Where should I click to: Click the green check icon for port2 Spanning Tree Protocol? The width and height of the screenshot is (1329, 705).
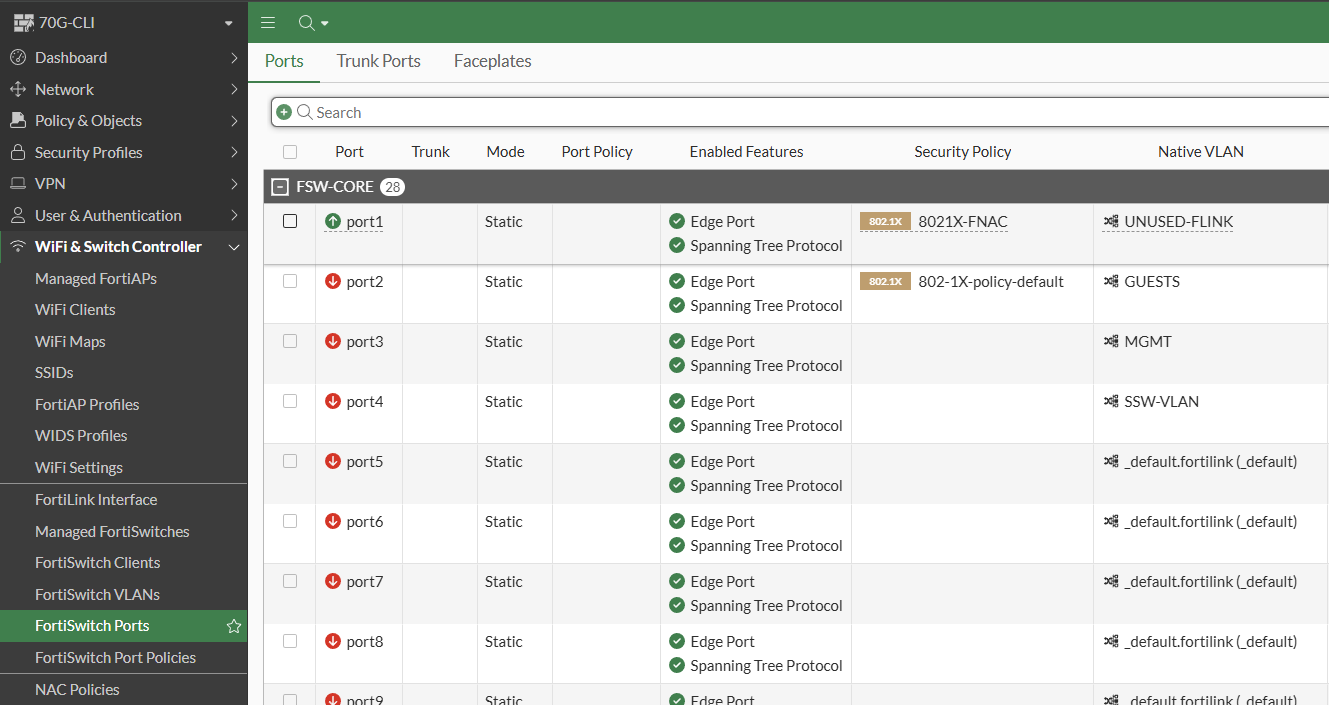coord(677,305)
